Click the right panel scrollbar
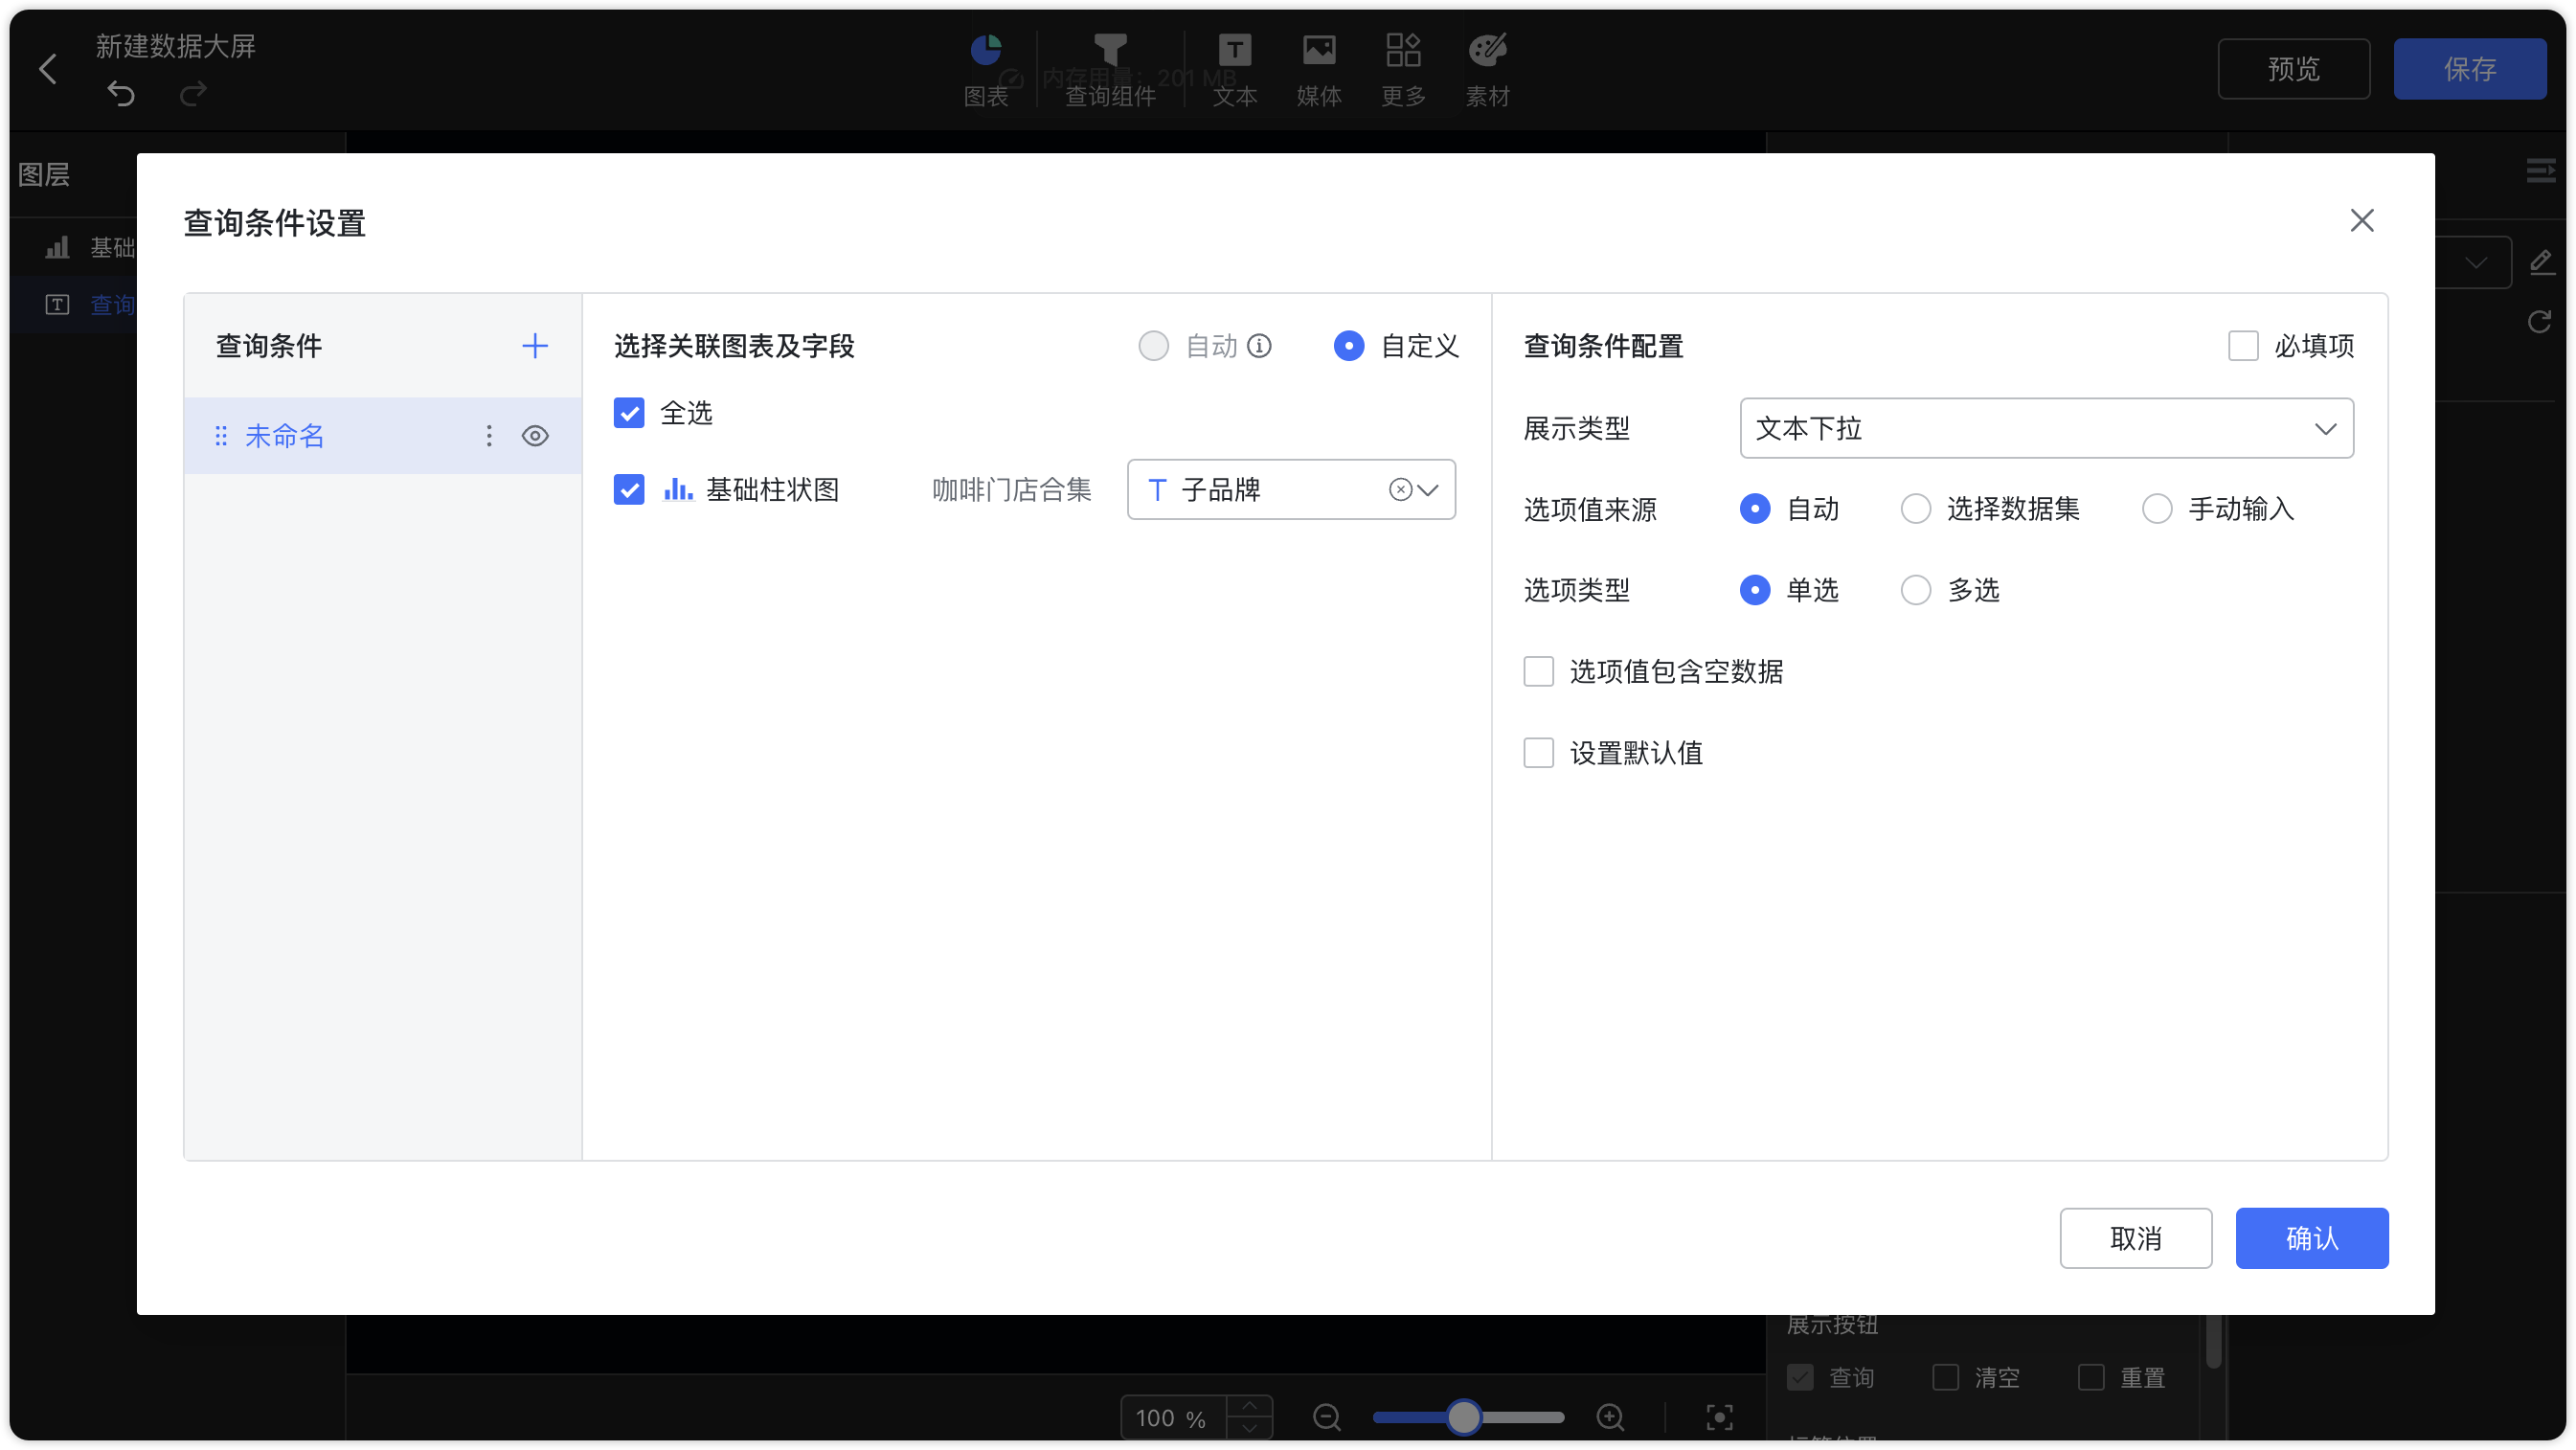 click(x=2213, y=1340)
